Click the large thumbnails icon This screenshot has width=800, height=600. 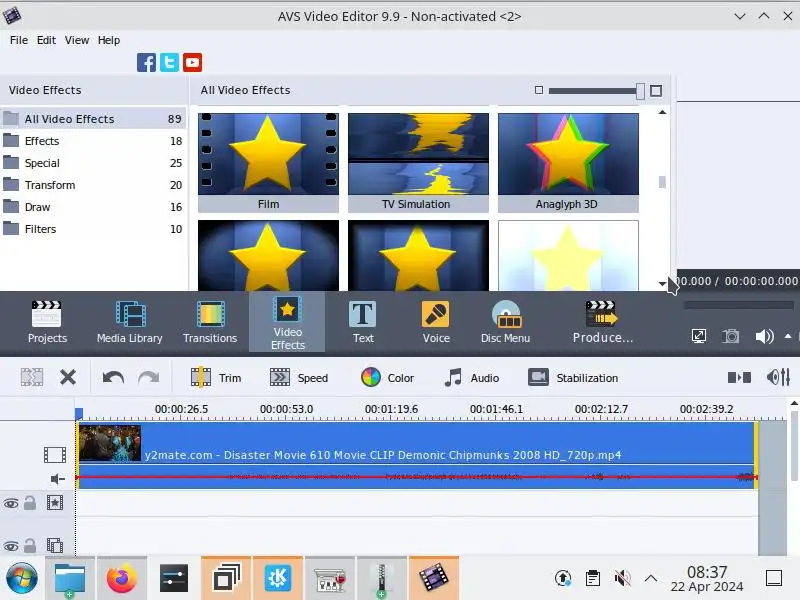[656, 91]
